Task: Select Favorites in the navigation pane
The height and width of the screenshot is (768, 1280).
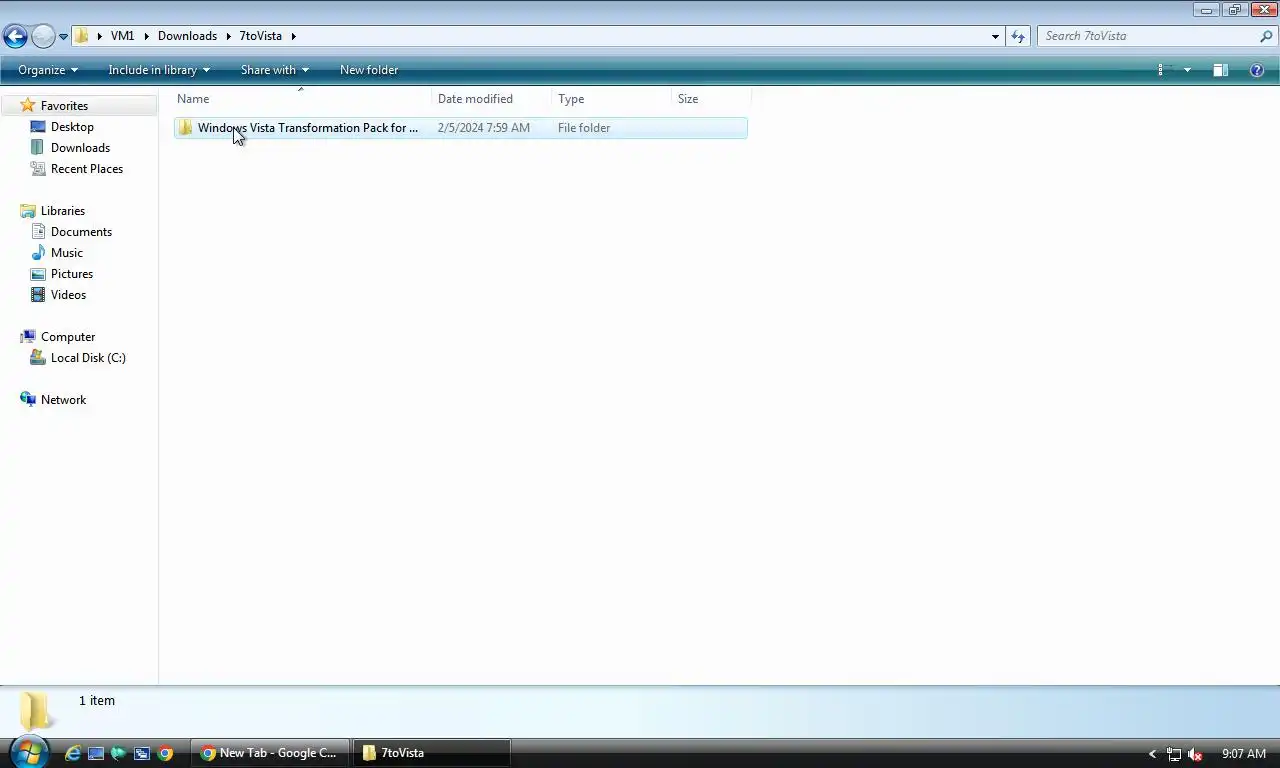Action: click(x=64, y=106)
